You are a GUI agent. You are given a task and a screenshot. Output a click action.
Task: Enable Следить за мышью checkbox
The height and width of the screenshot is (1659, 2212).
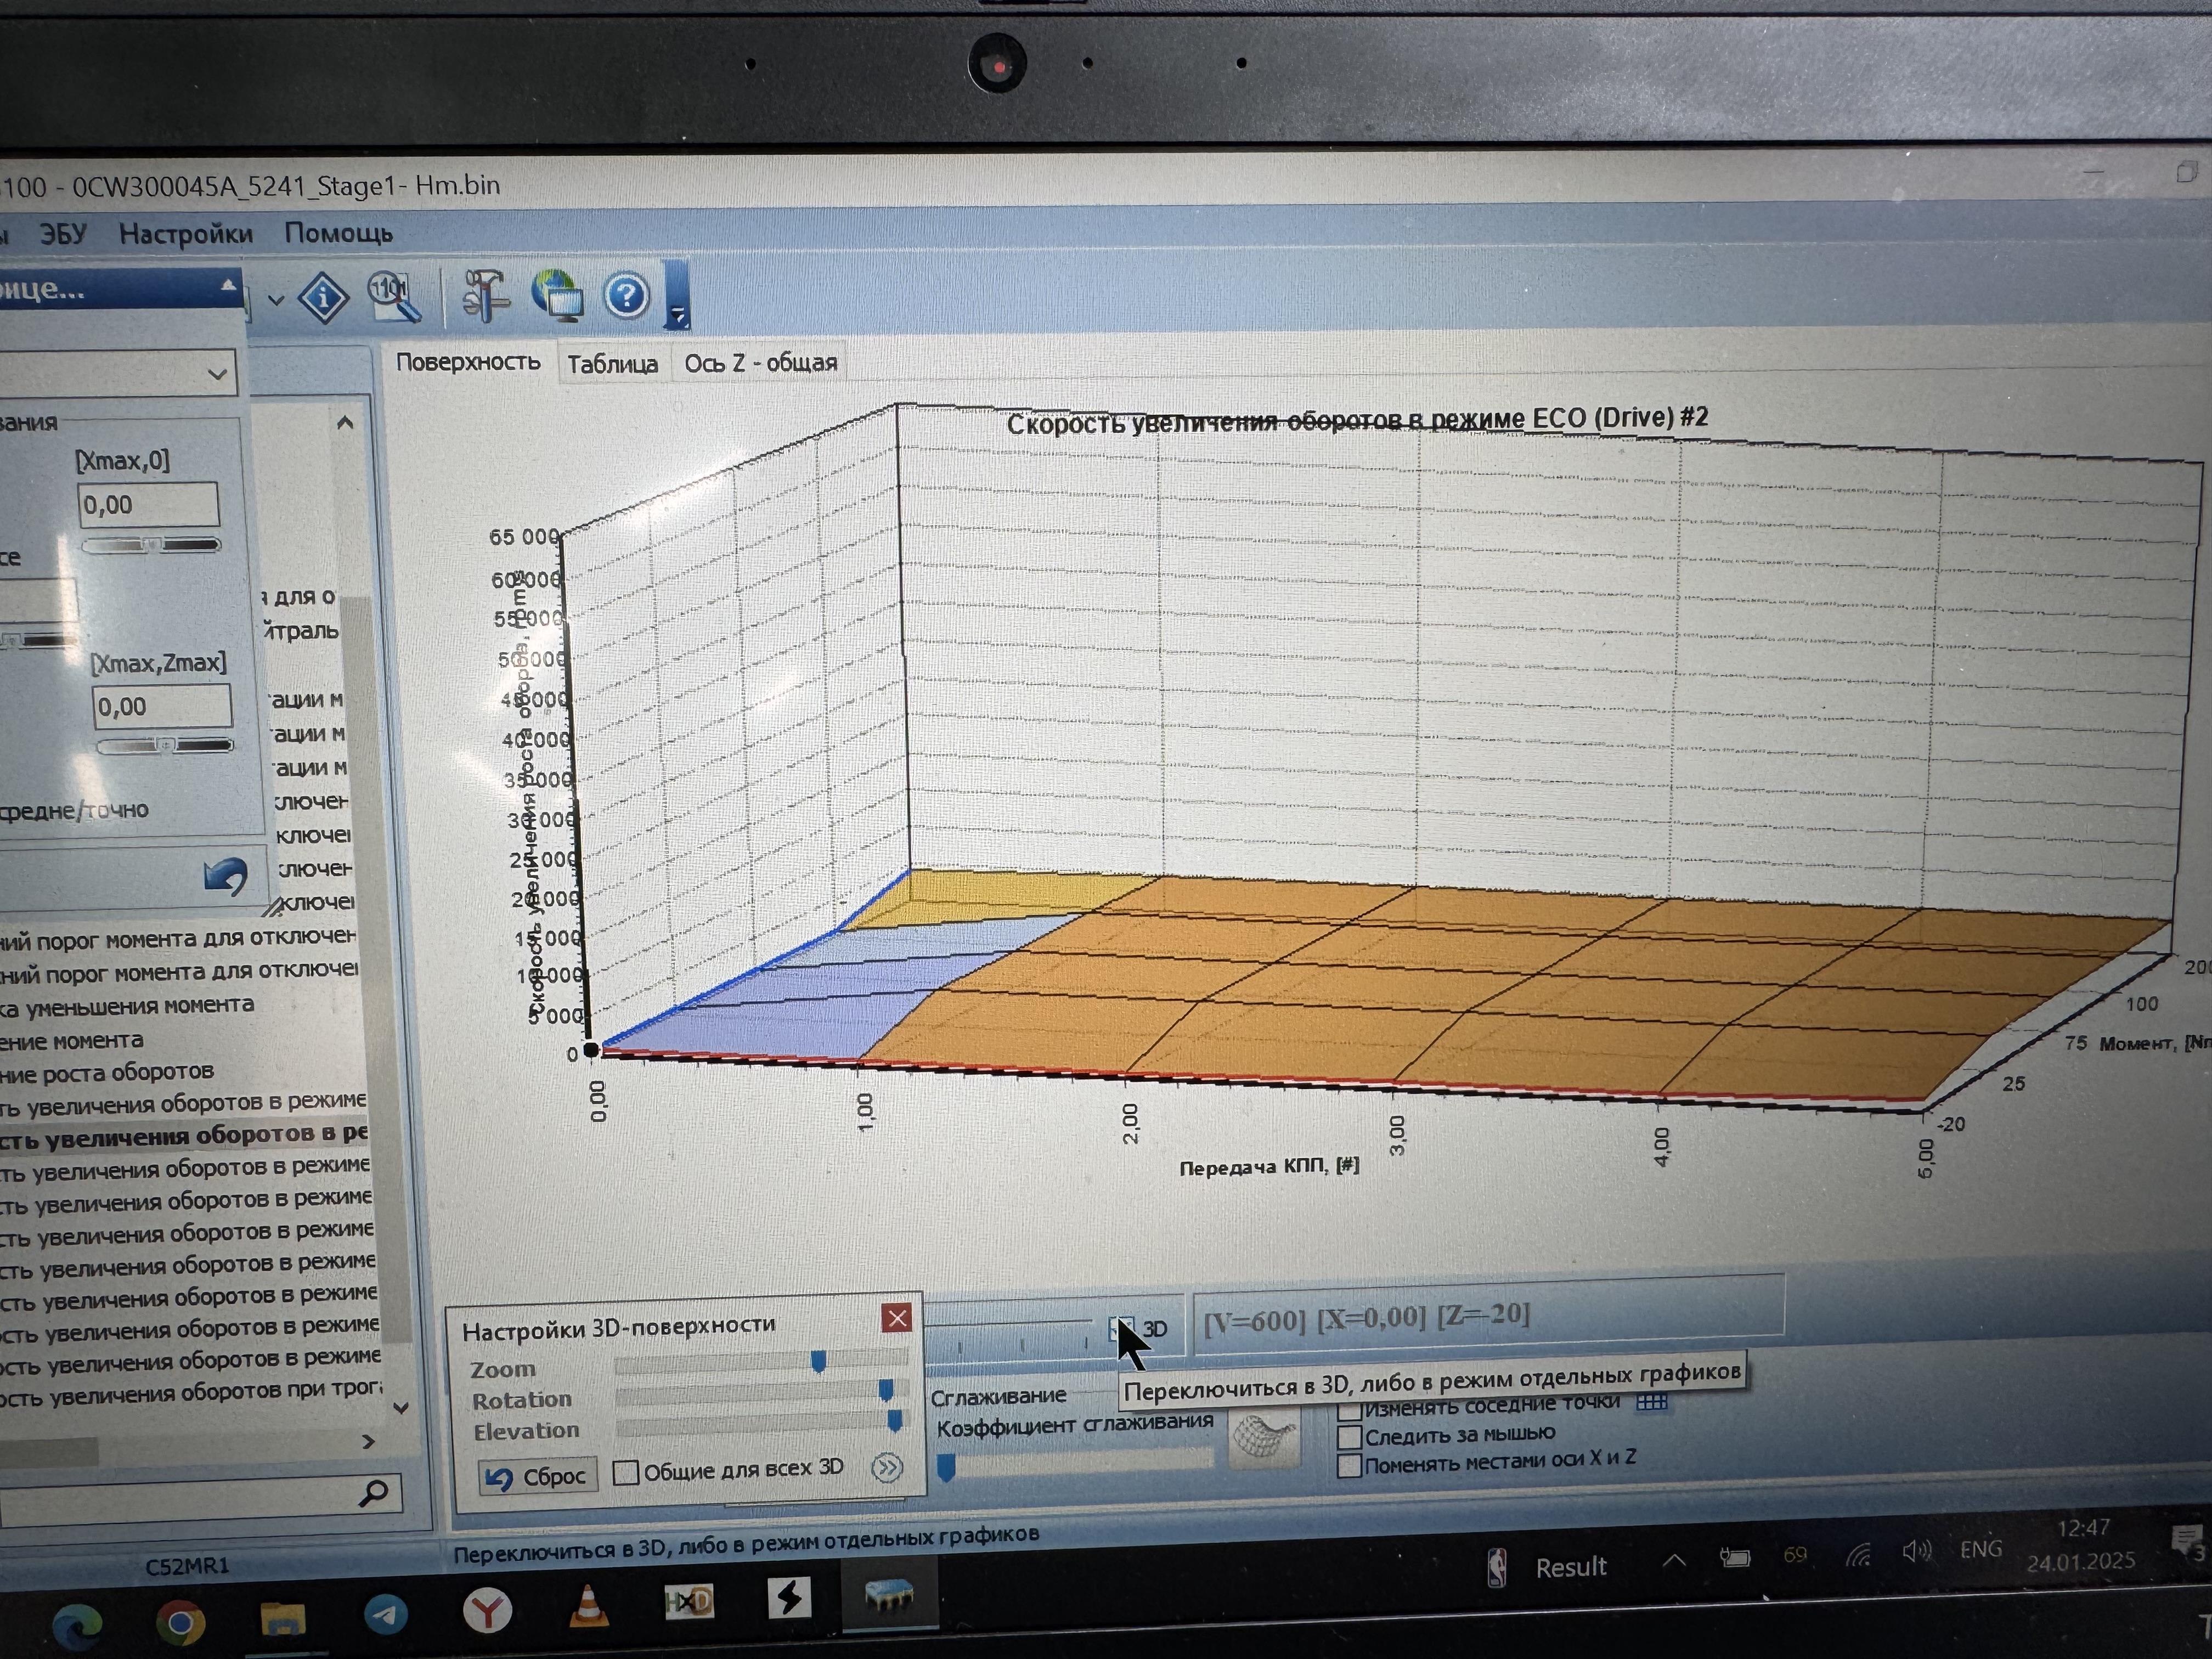click(x=1349, y=1437)
